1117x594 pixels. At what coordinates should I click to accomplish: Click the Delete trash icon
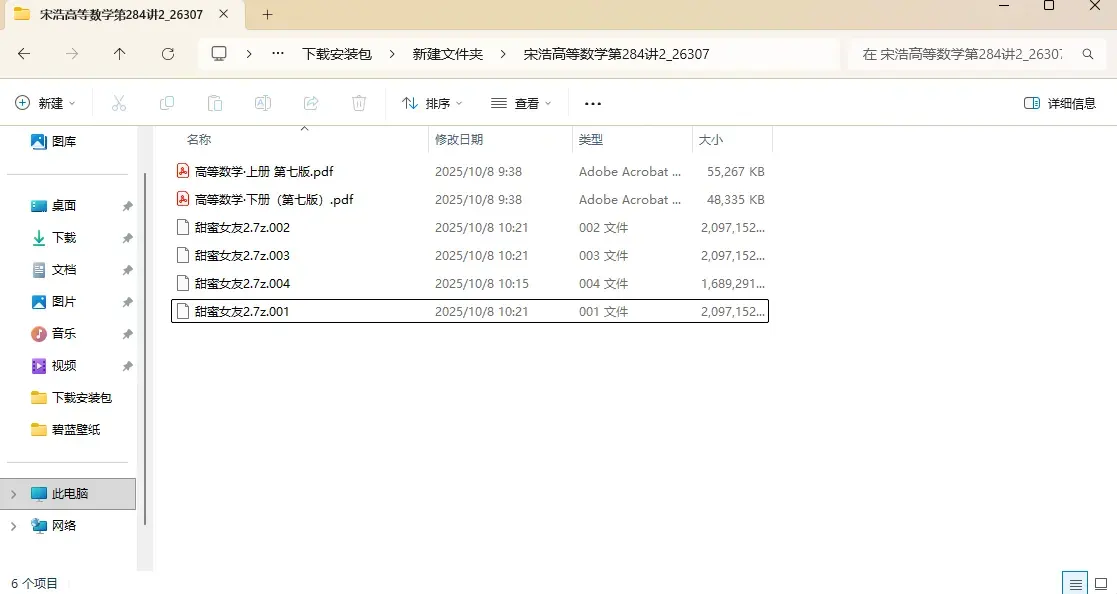tap(359, 103)
